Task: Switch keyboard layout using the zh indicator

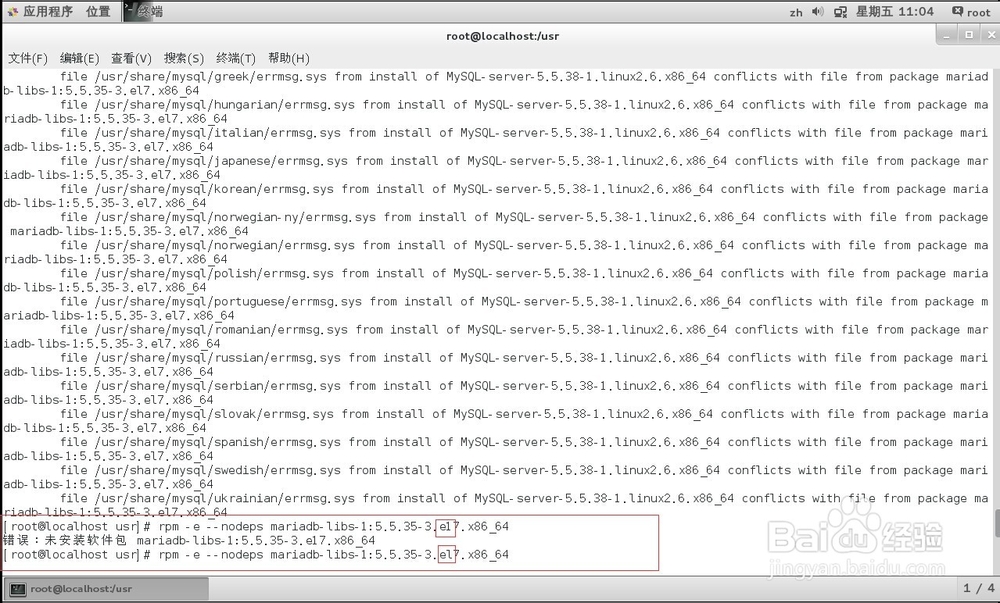Action: 796,11
